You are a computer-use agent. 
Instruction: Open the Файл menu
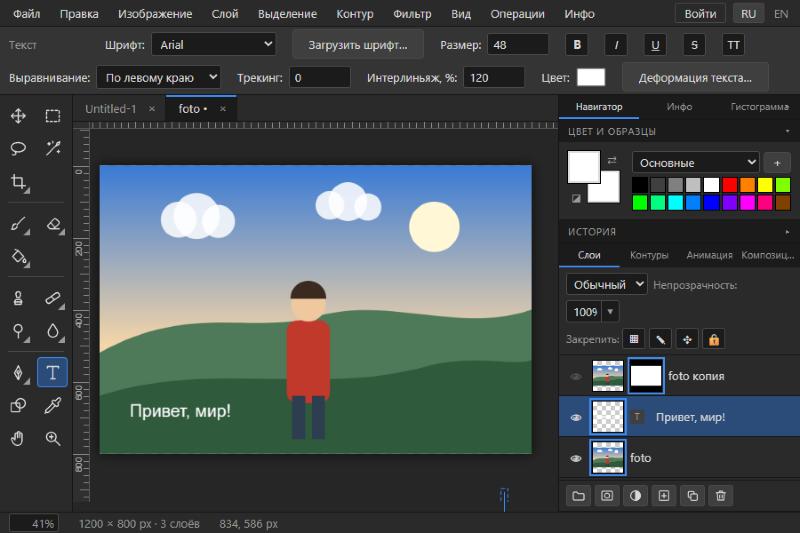click(x=27, y=14)
